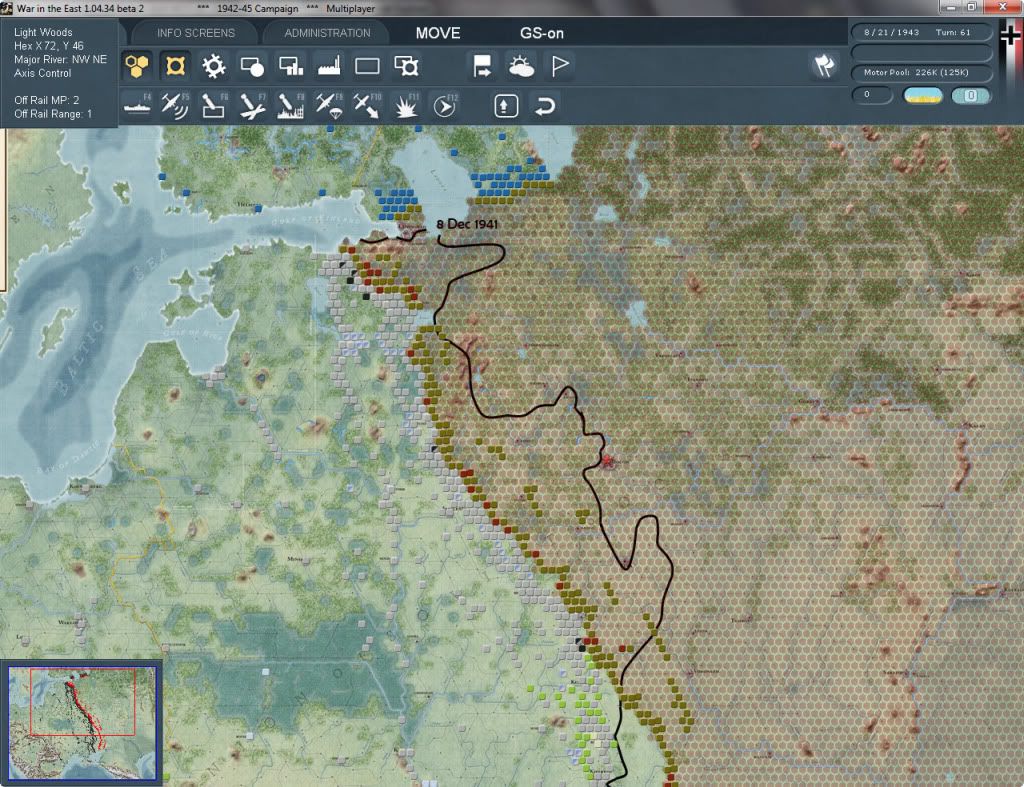
Task: Click the flag with arrow icon
Action: tap(482, 66)
